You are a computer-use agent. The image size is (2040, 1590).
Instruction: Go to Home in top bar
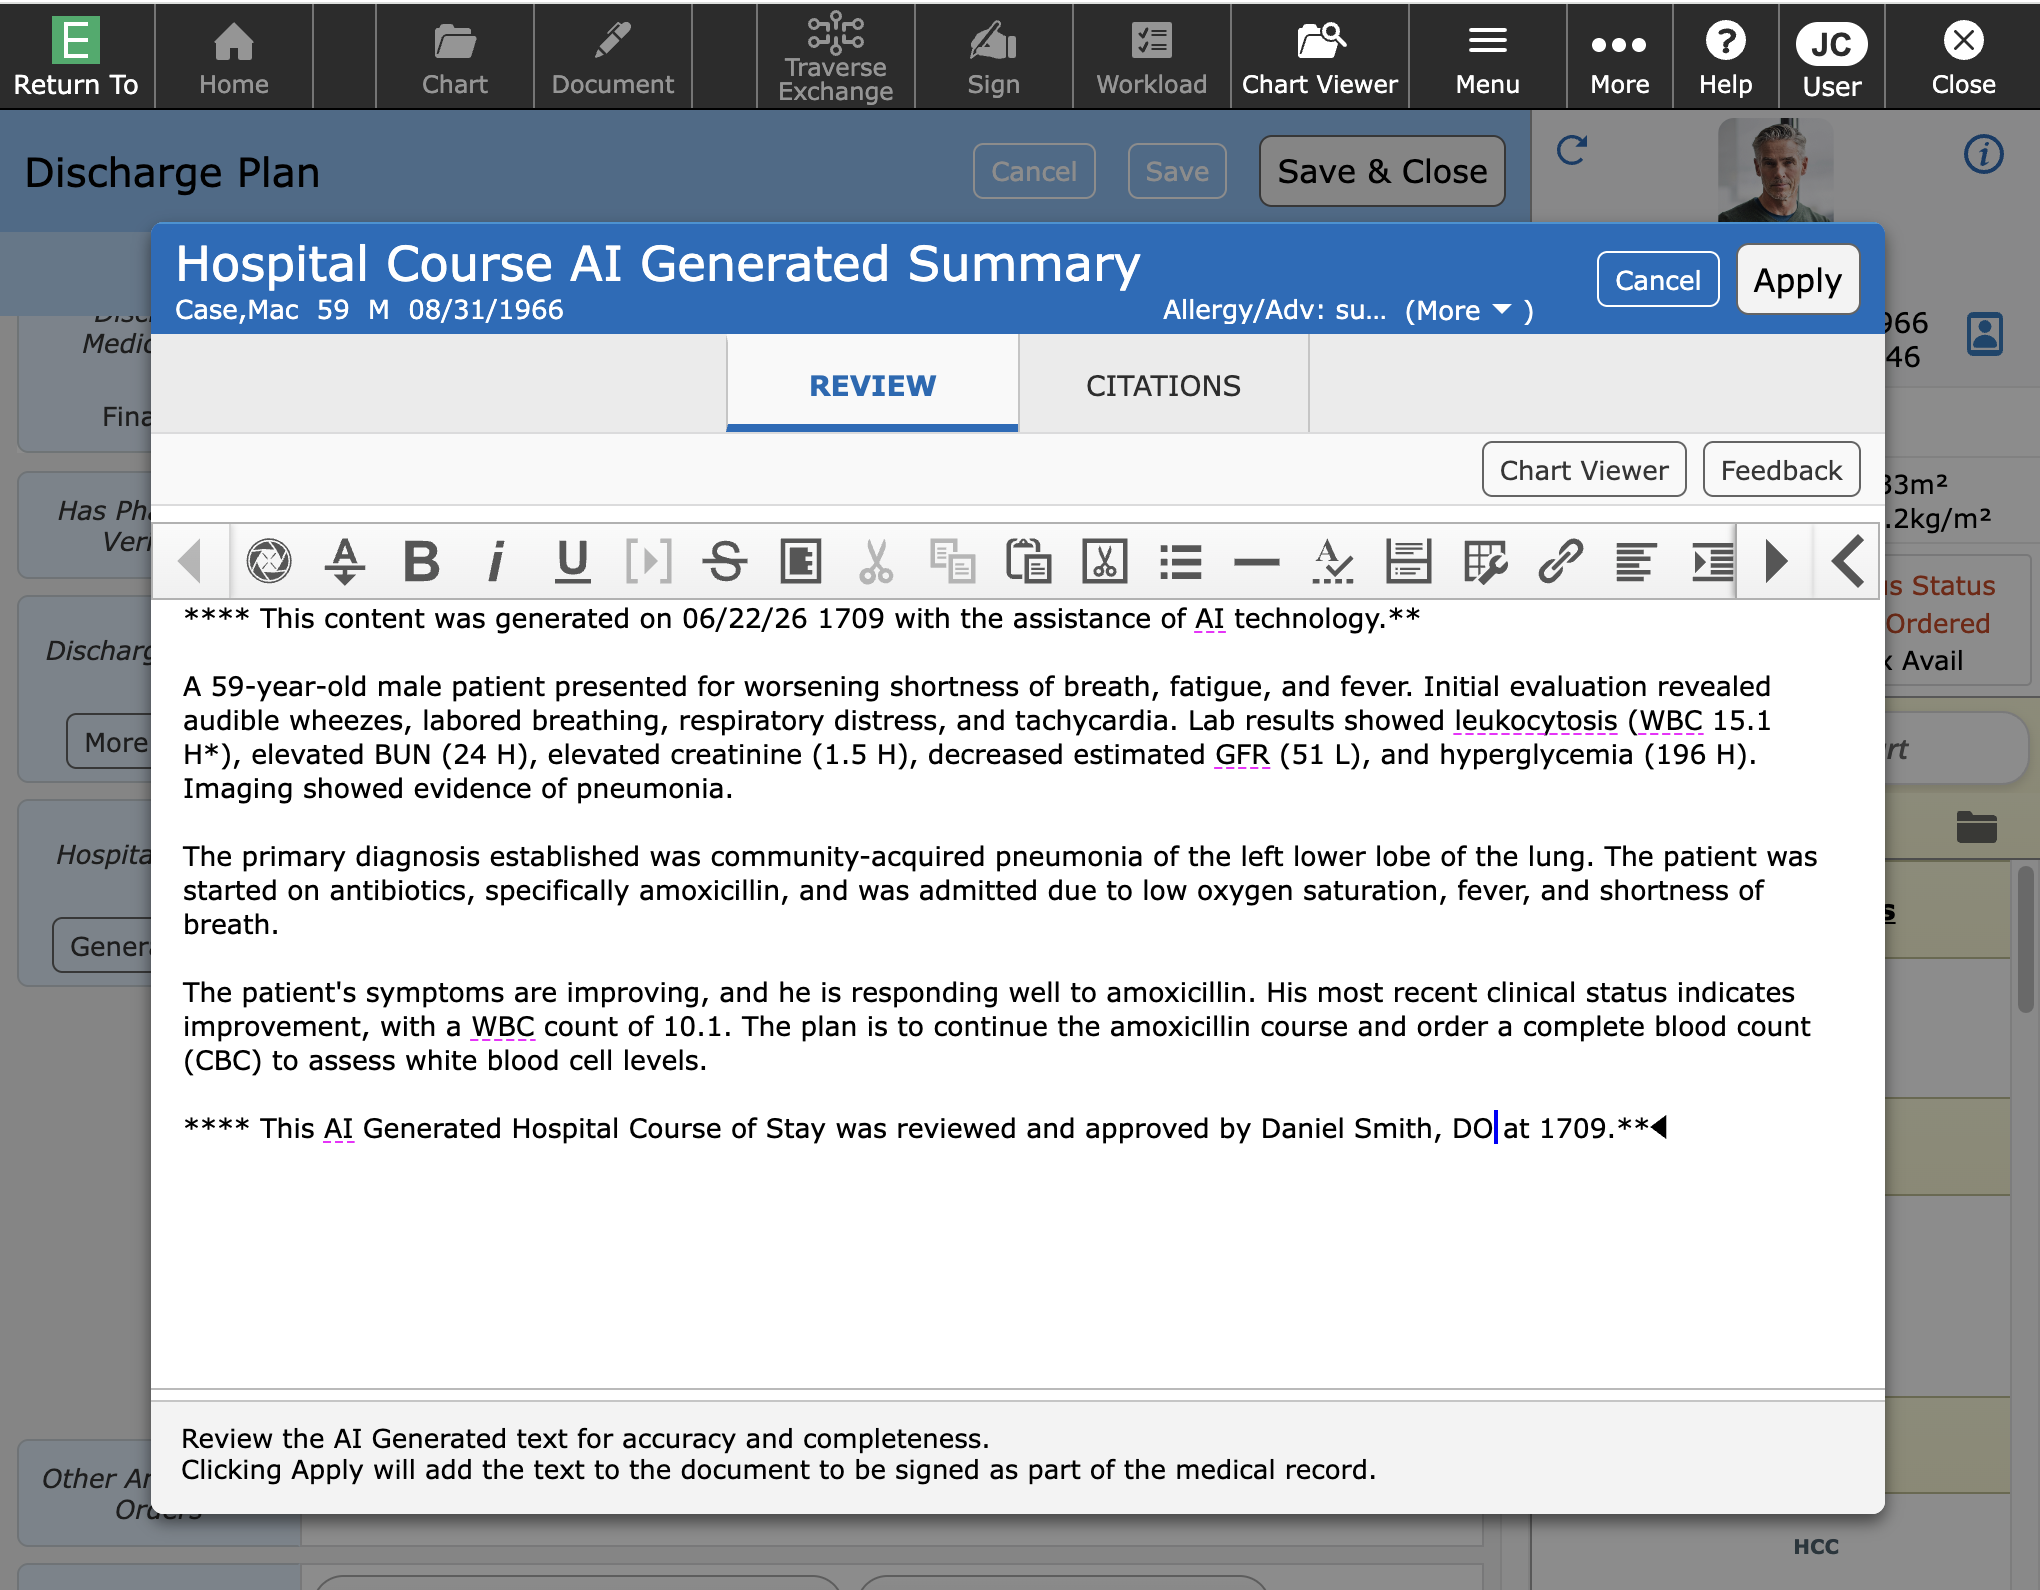pos(233,57)
